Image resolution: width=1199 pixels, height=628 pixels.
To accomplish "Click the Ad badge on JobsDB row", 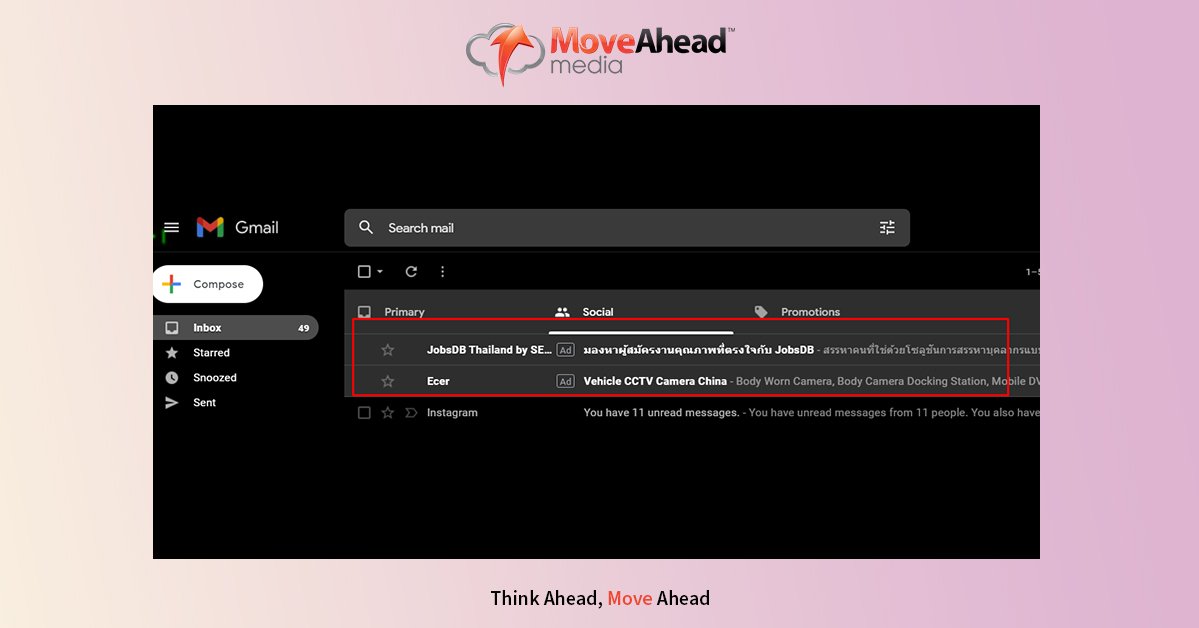I will pos(565,350).
